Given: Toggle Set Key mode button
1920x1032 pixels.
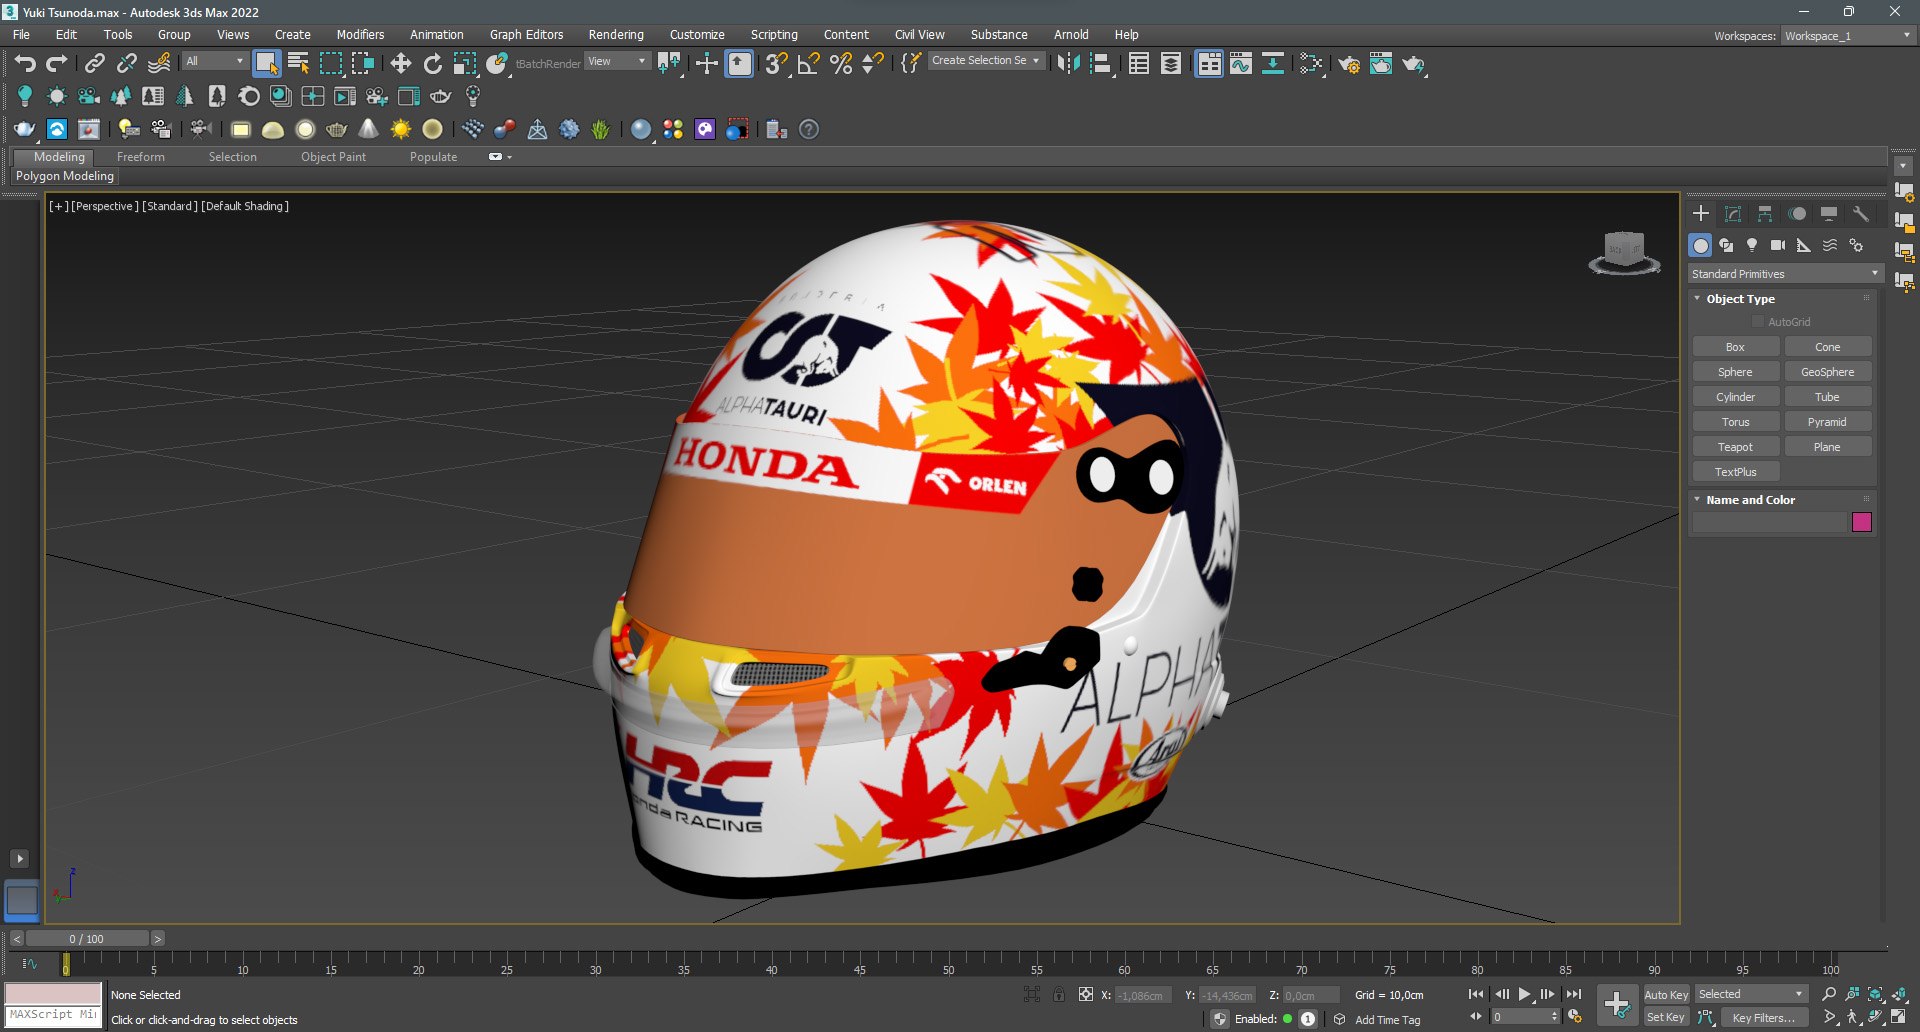Looking at the screenshot, I should (1666, 1017).
